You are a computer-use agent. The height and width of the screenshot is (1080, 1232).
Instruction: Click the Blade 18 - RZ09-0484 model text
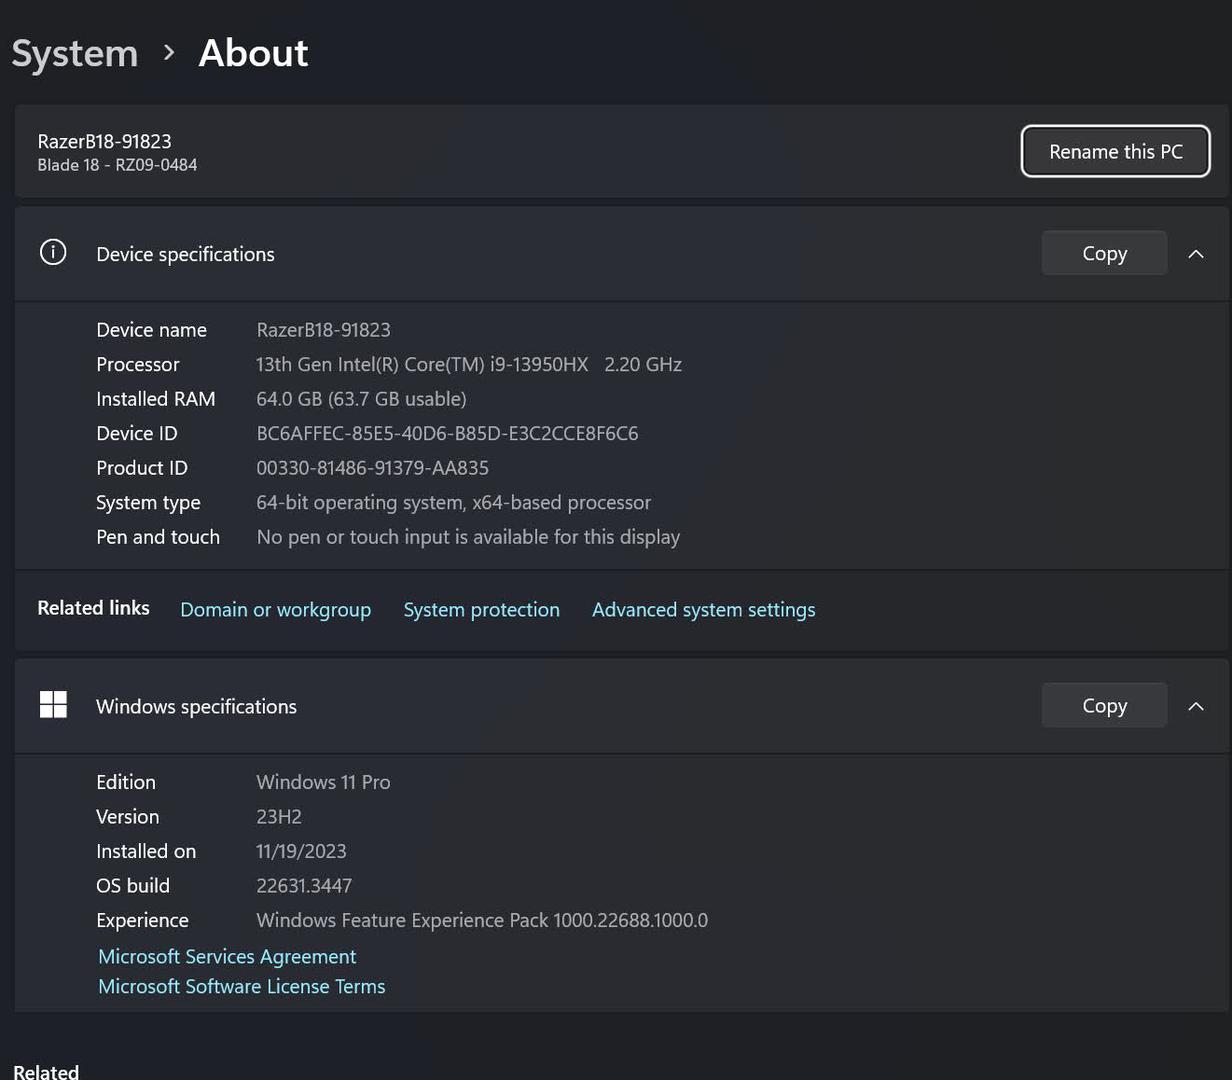[x=117, y=165]
